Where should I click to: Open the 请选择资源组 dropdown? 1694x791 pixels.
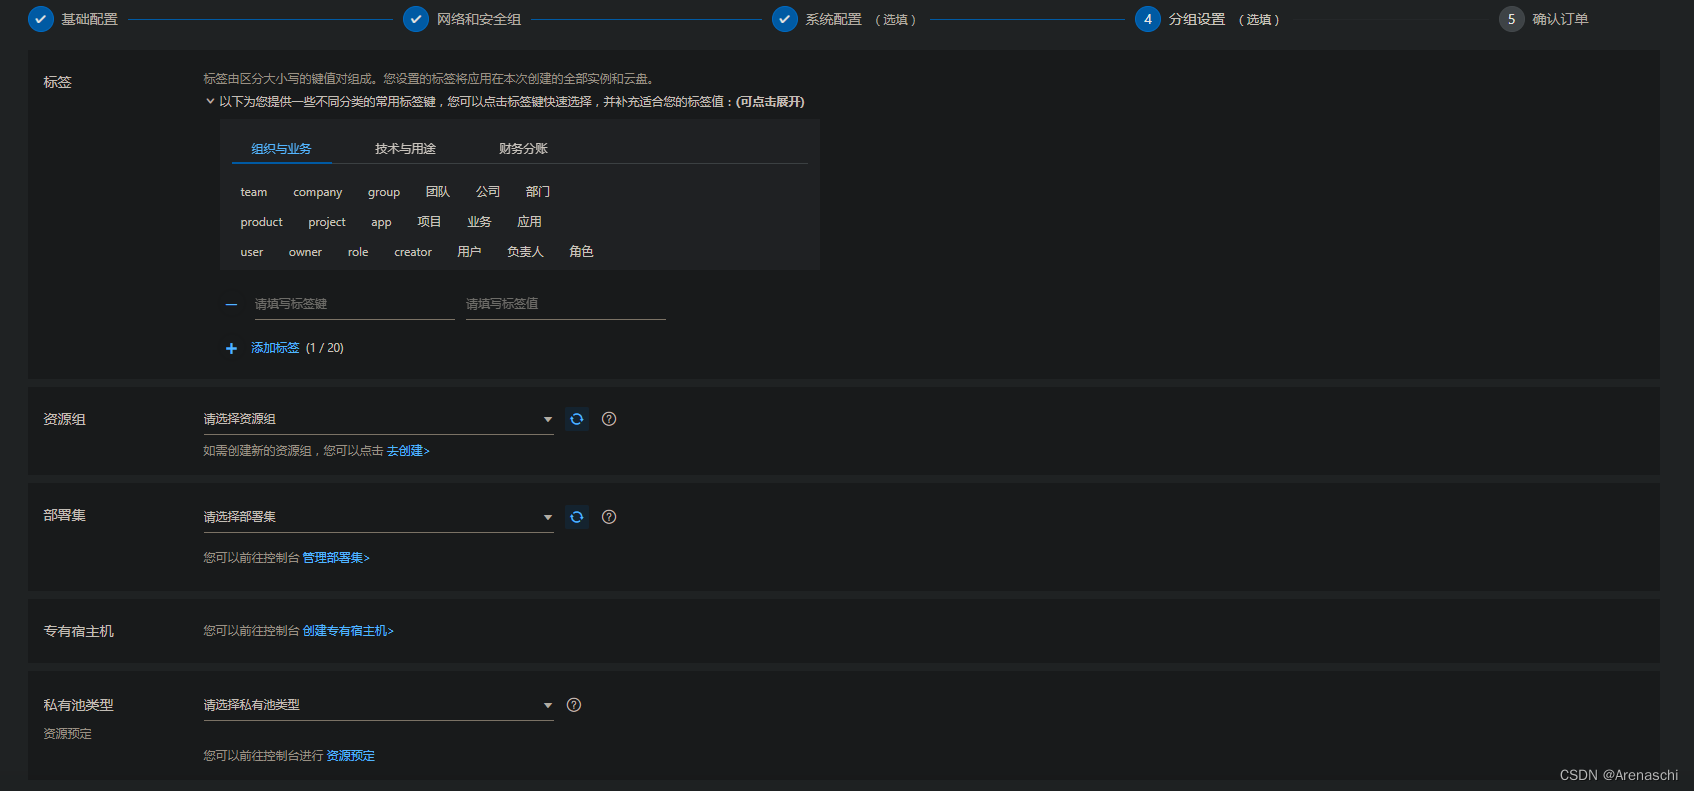tap(378, 419)
